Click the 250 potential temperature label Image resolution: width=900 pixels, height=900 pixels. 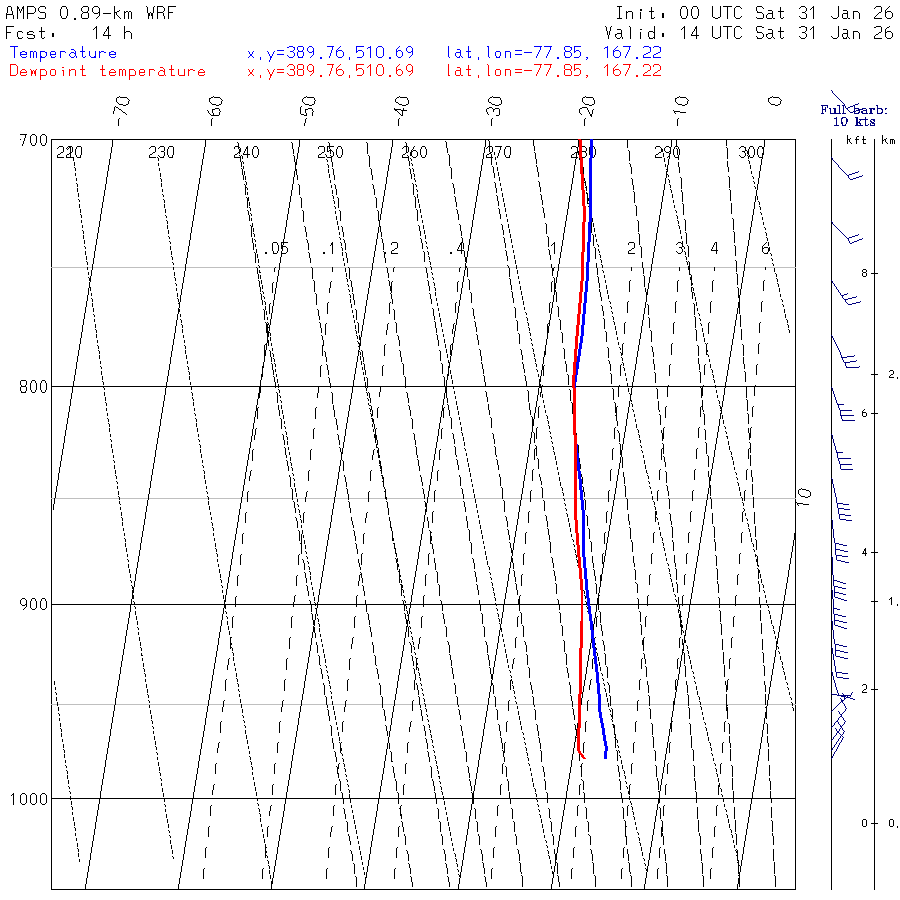tap(331, 153)
